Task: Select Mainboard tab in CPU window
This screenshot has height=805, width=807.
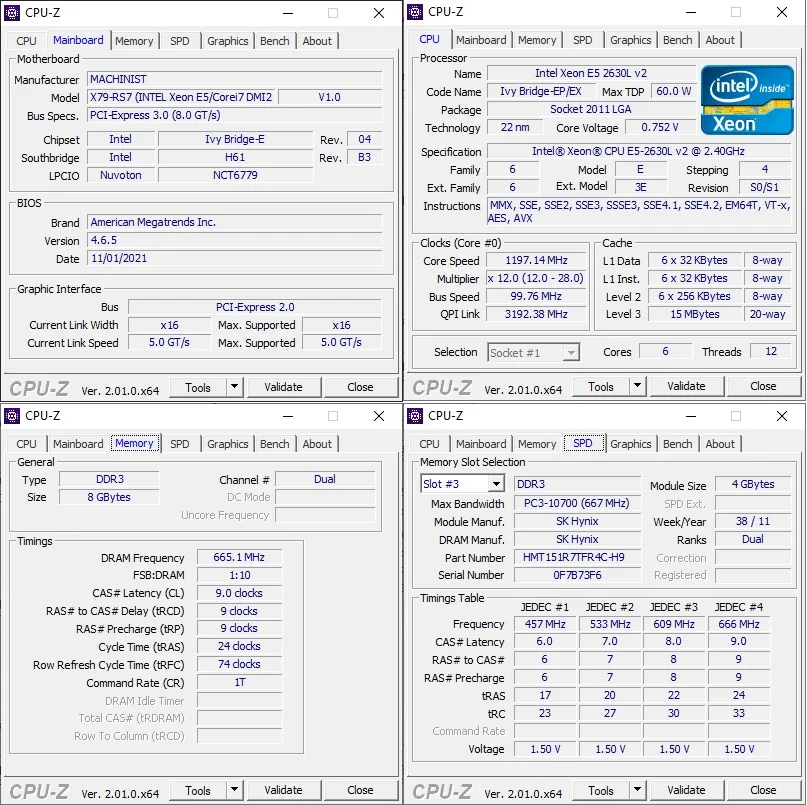Action: pyautogui.click(x=481, y=40)
